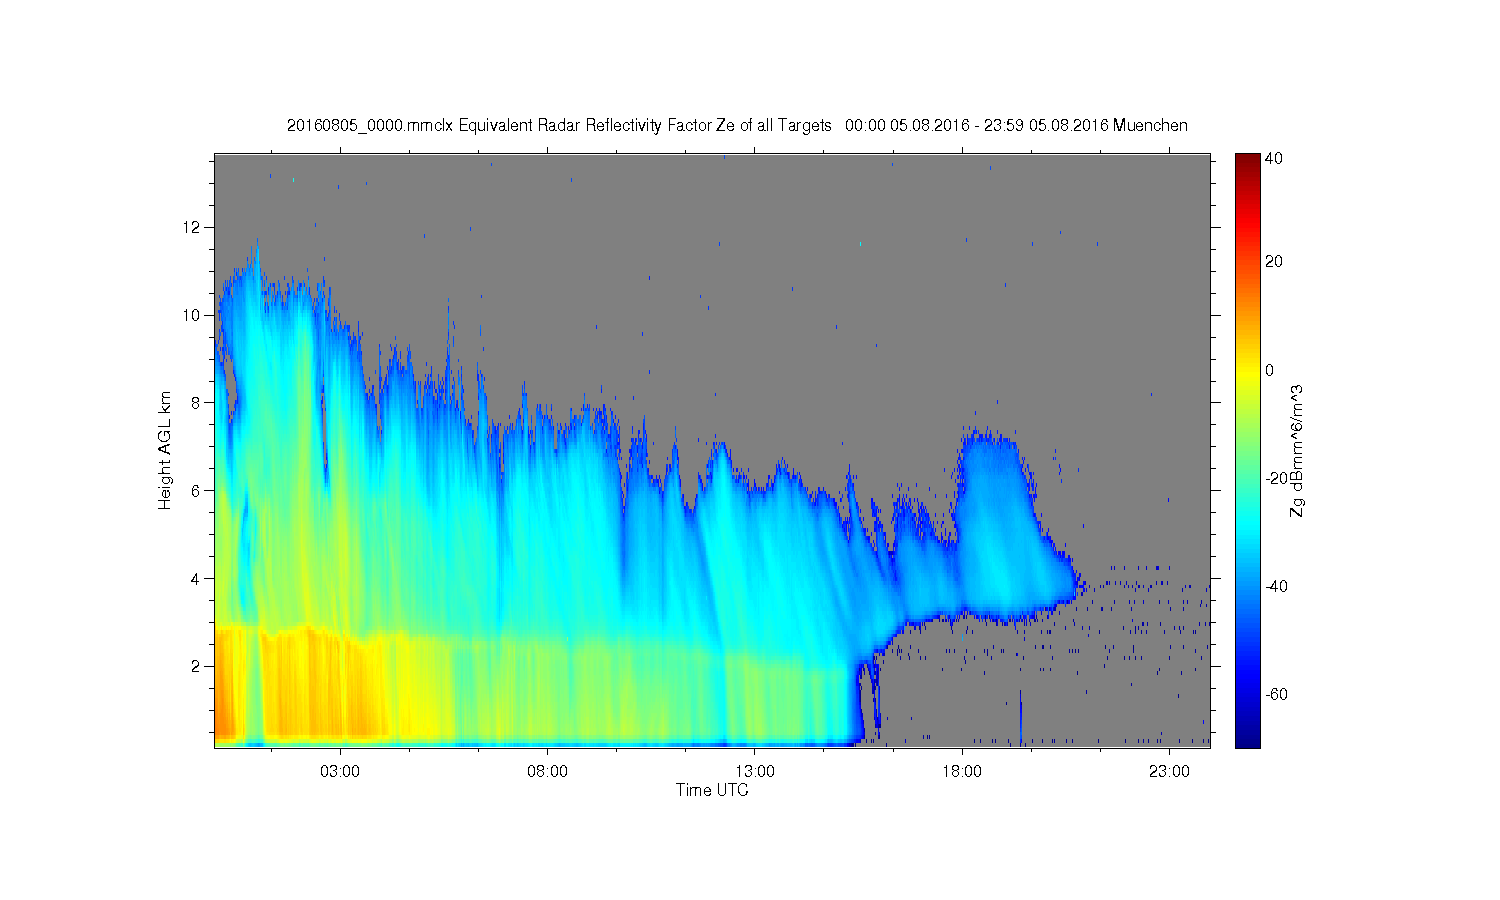The height and width of the screenshot is (900, 1500).
Task: Click the 08:00 time tick label
Action: [x=548, y=772]
